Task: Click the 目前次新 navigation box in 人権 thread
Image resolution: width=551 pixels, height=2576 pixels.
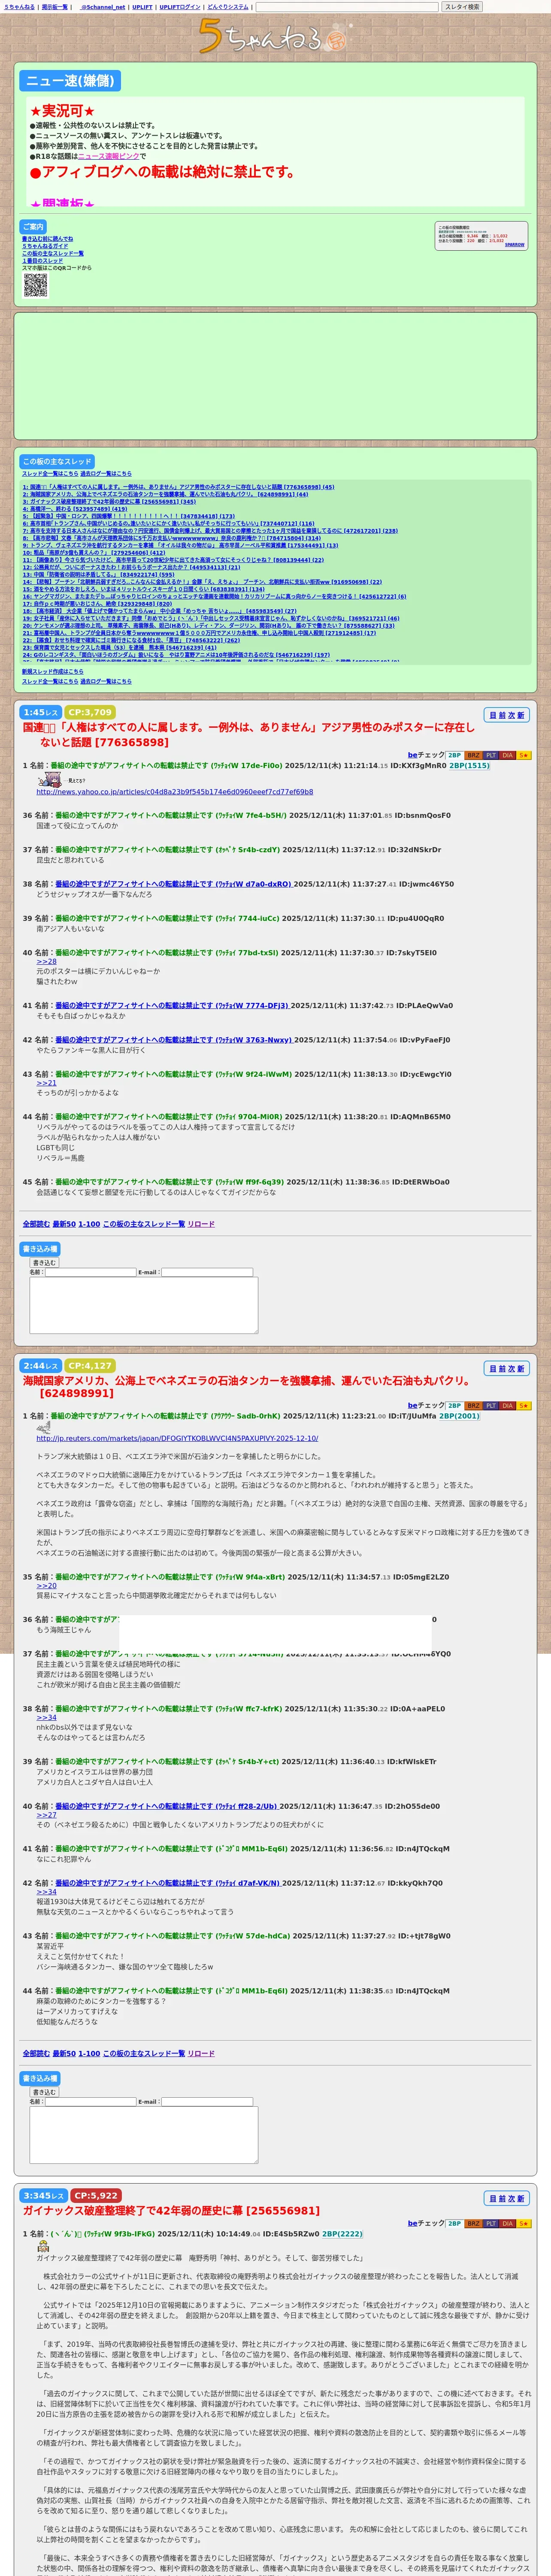Action: 506,715
